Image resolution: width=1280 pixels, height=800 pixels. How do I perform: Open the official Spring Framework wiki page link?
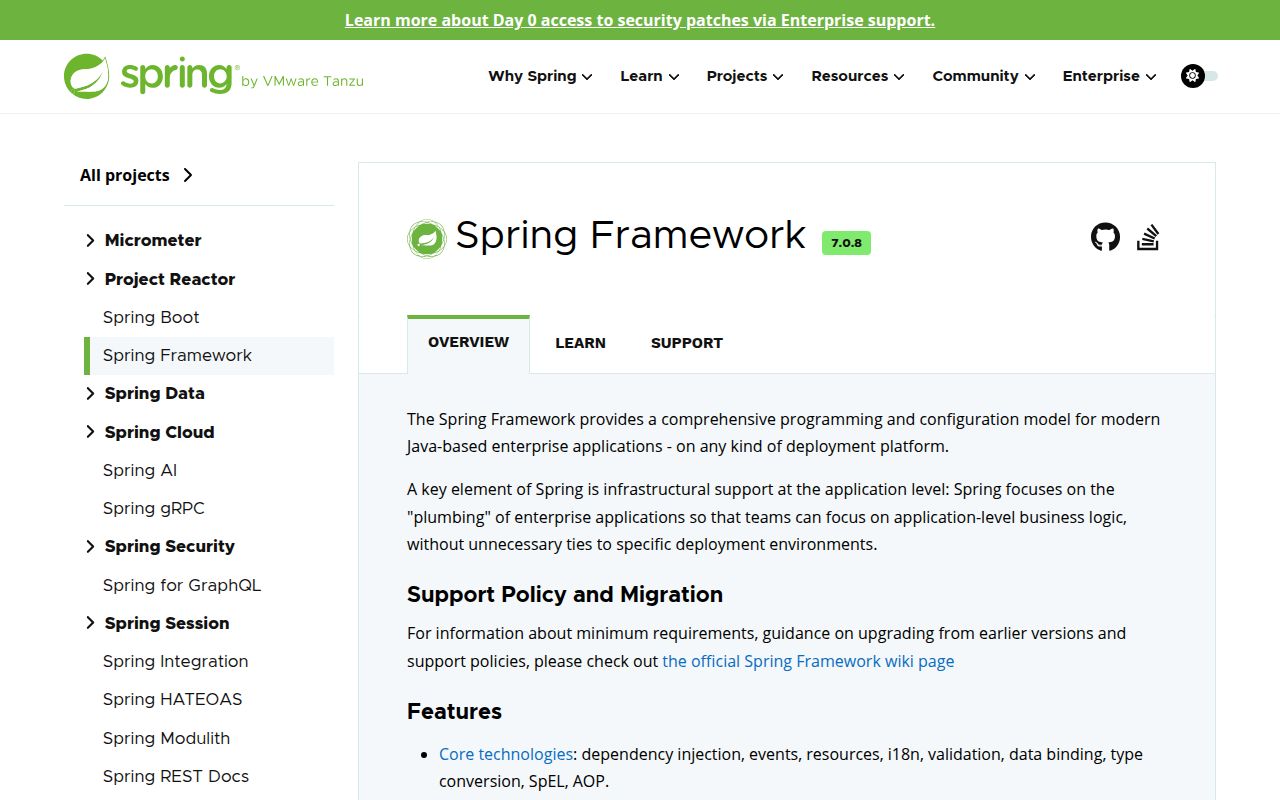coord(808,661)
